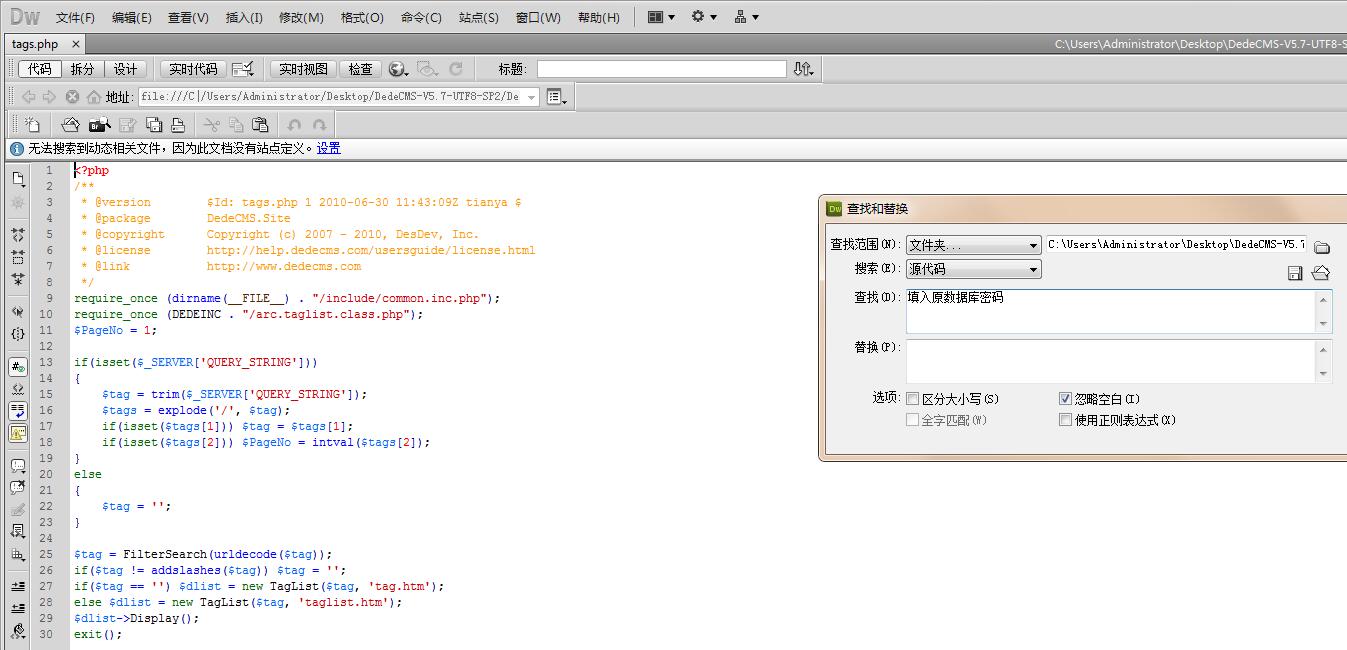Enable 区分大小写 case-sensitive checkbox
This screenshot has height=650, width=1347.
click(913, 399)
